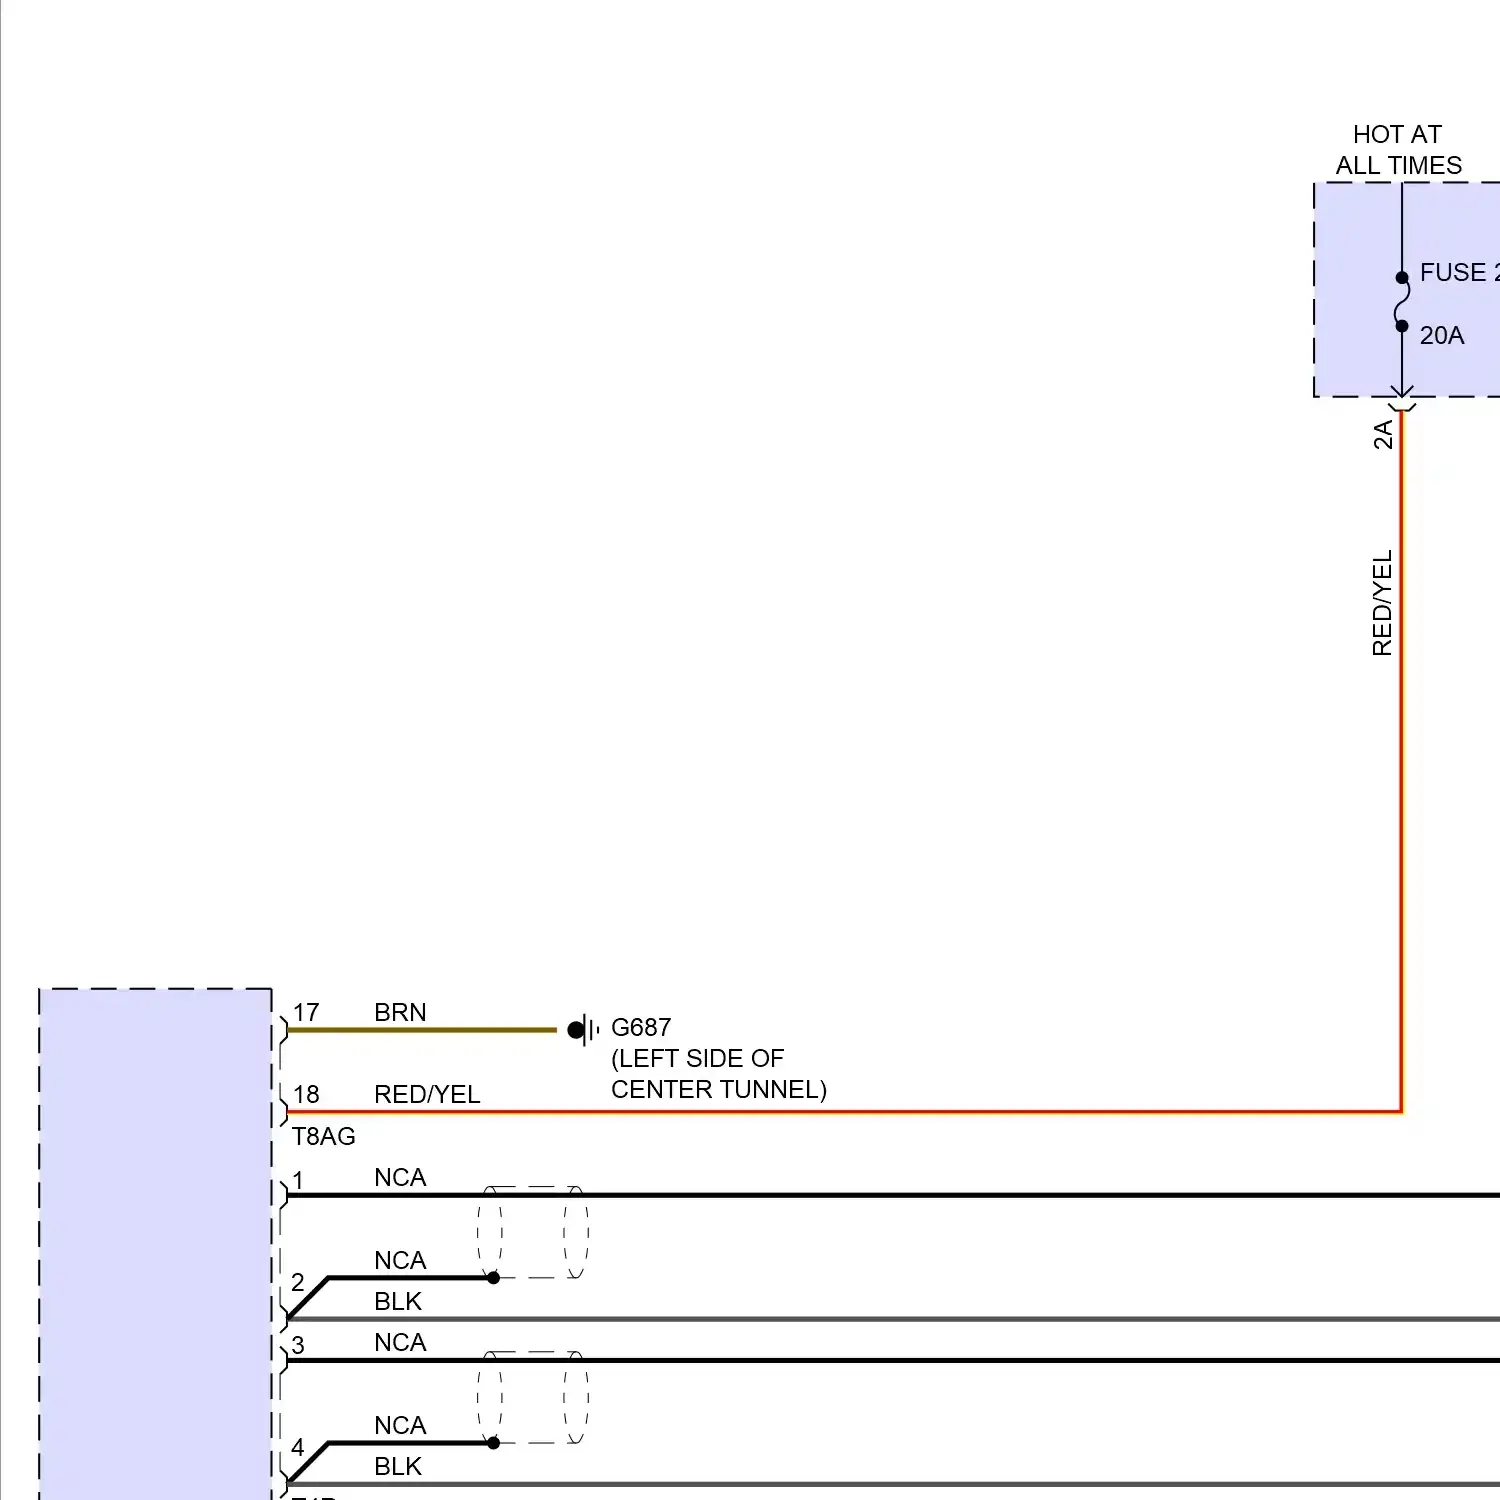Click the G687 ground symbol

pos(583,1030)
